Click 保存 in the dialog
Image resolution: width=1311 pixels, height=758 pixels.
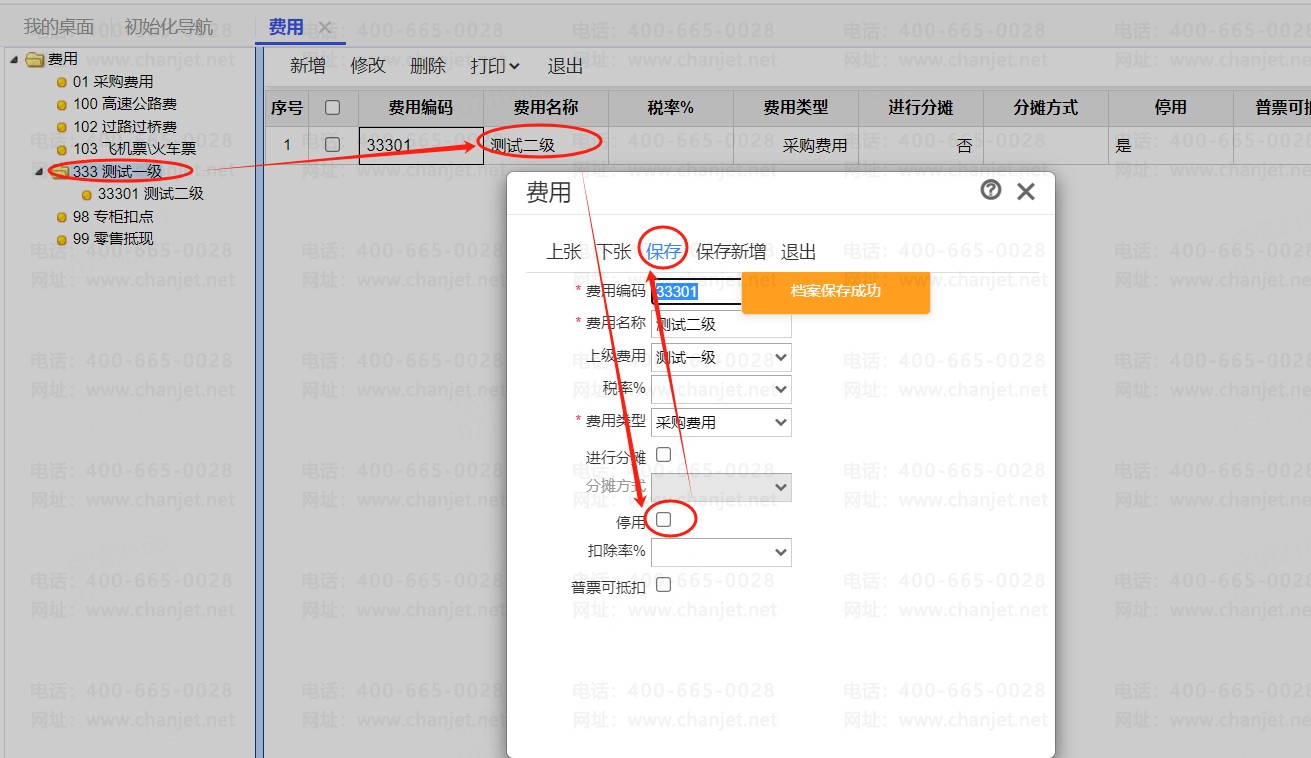pyautogui.click(x=664, y=251)
